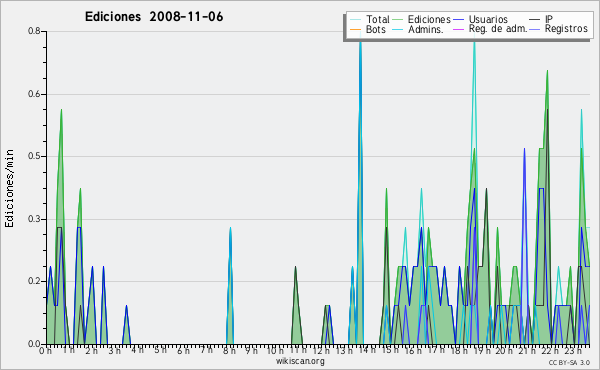This screenshot has height=370, width=600.
Task: Click the '23 h' x-axis label
Action: click(x=573, y=351)
